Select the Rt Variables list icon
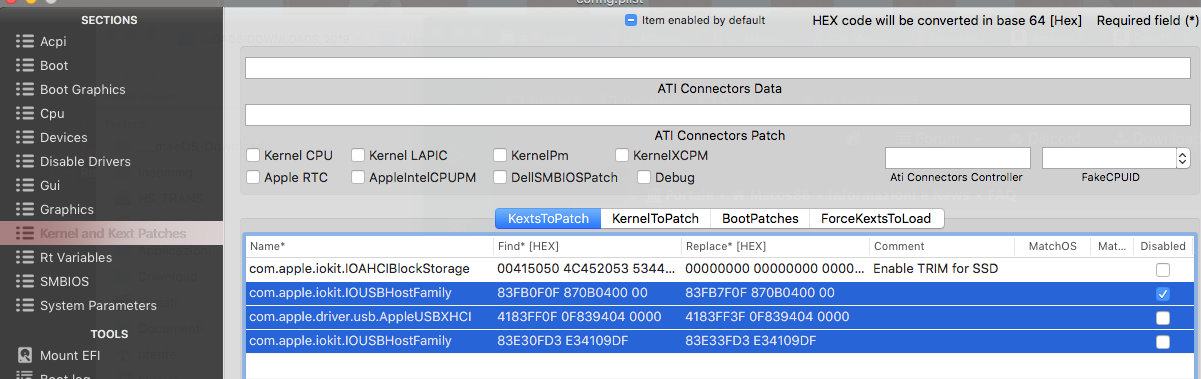 [x=25, y=257]
